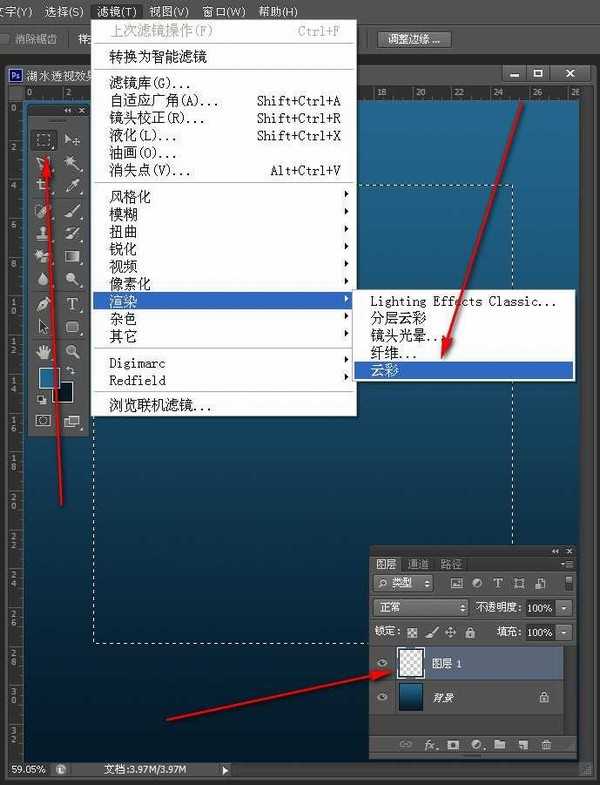Toggle smart object layer filter
This screenshot has height=785, width=600.
540,583
